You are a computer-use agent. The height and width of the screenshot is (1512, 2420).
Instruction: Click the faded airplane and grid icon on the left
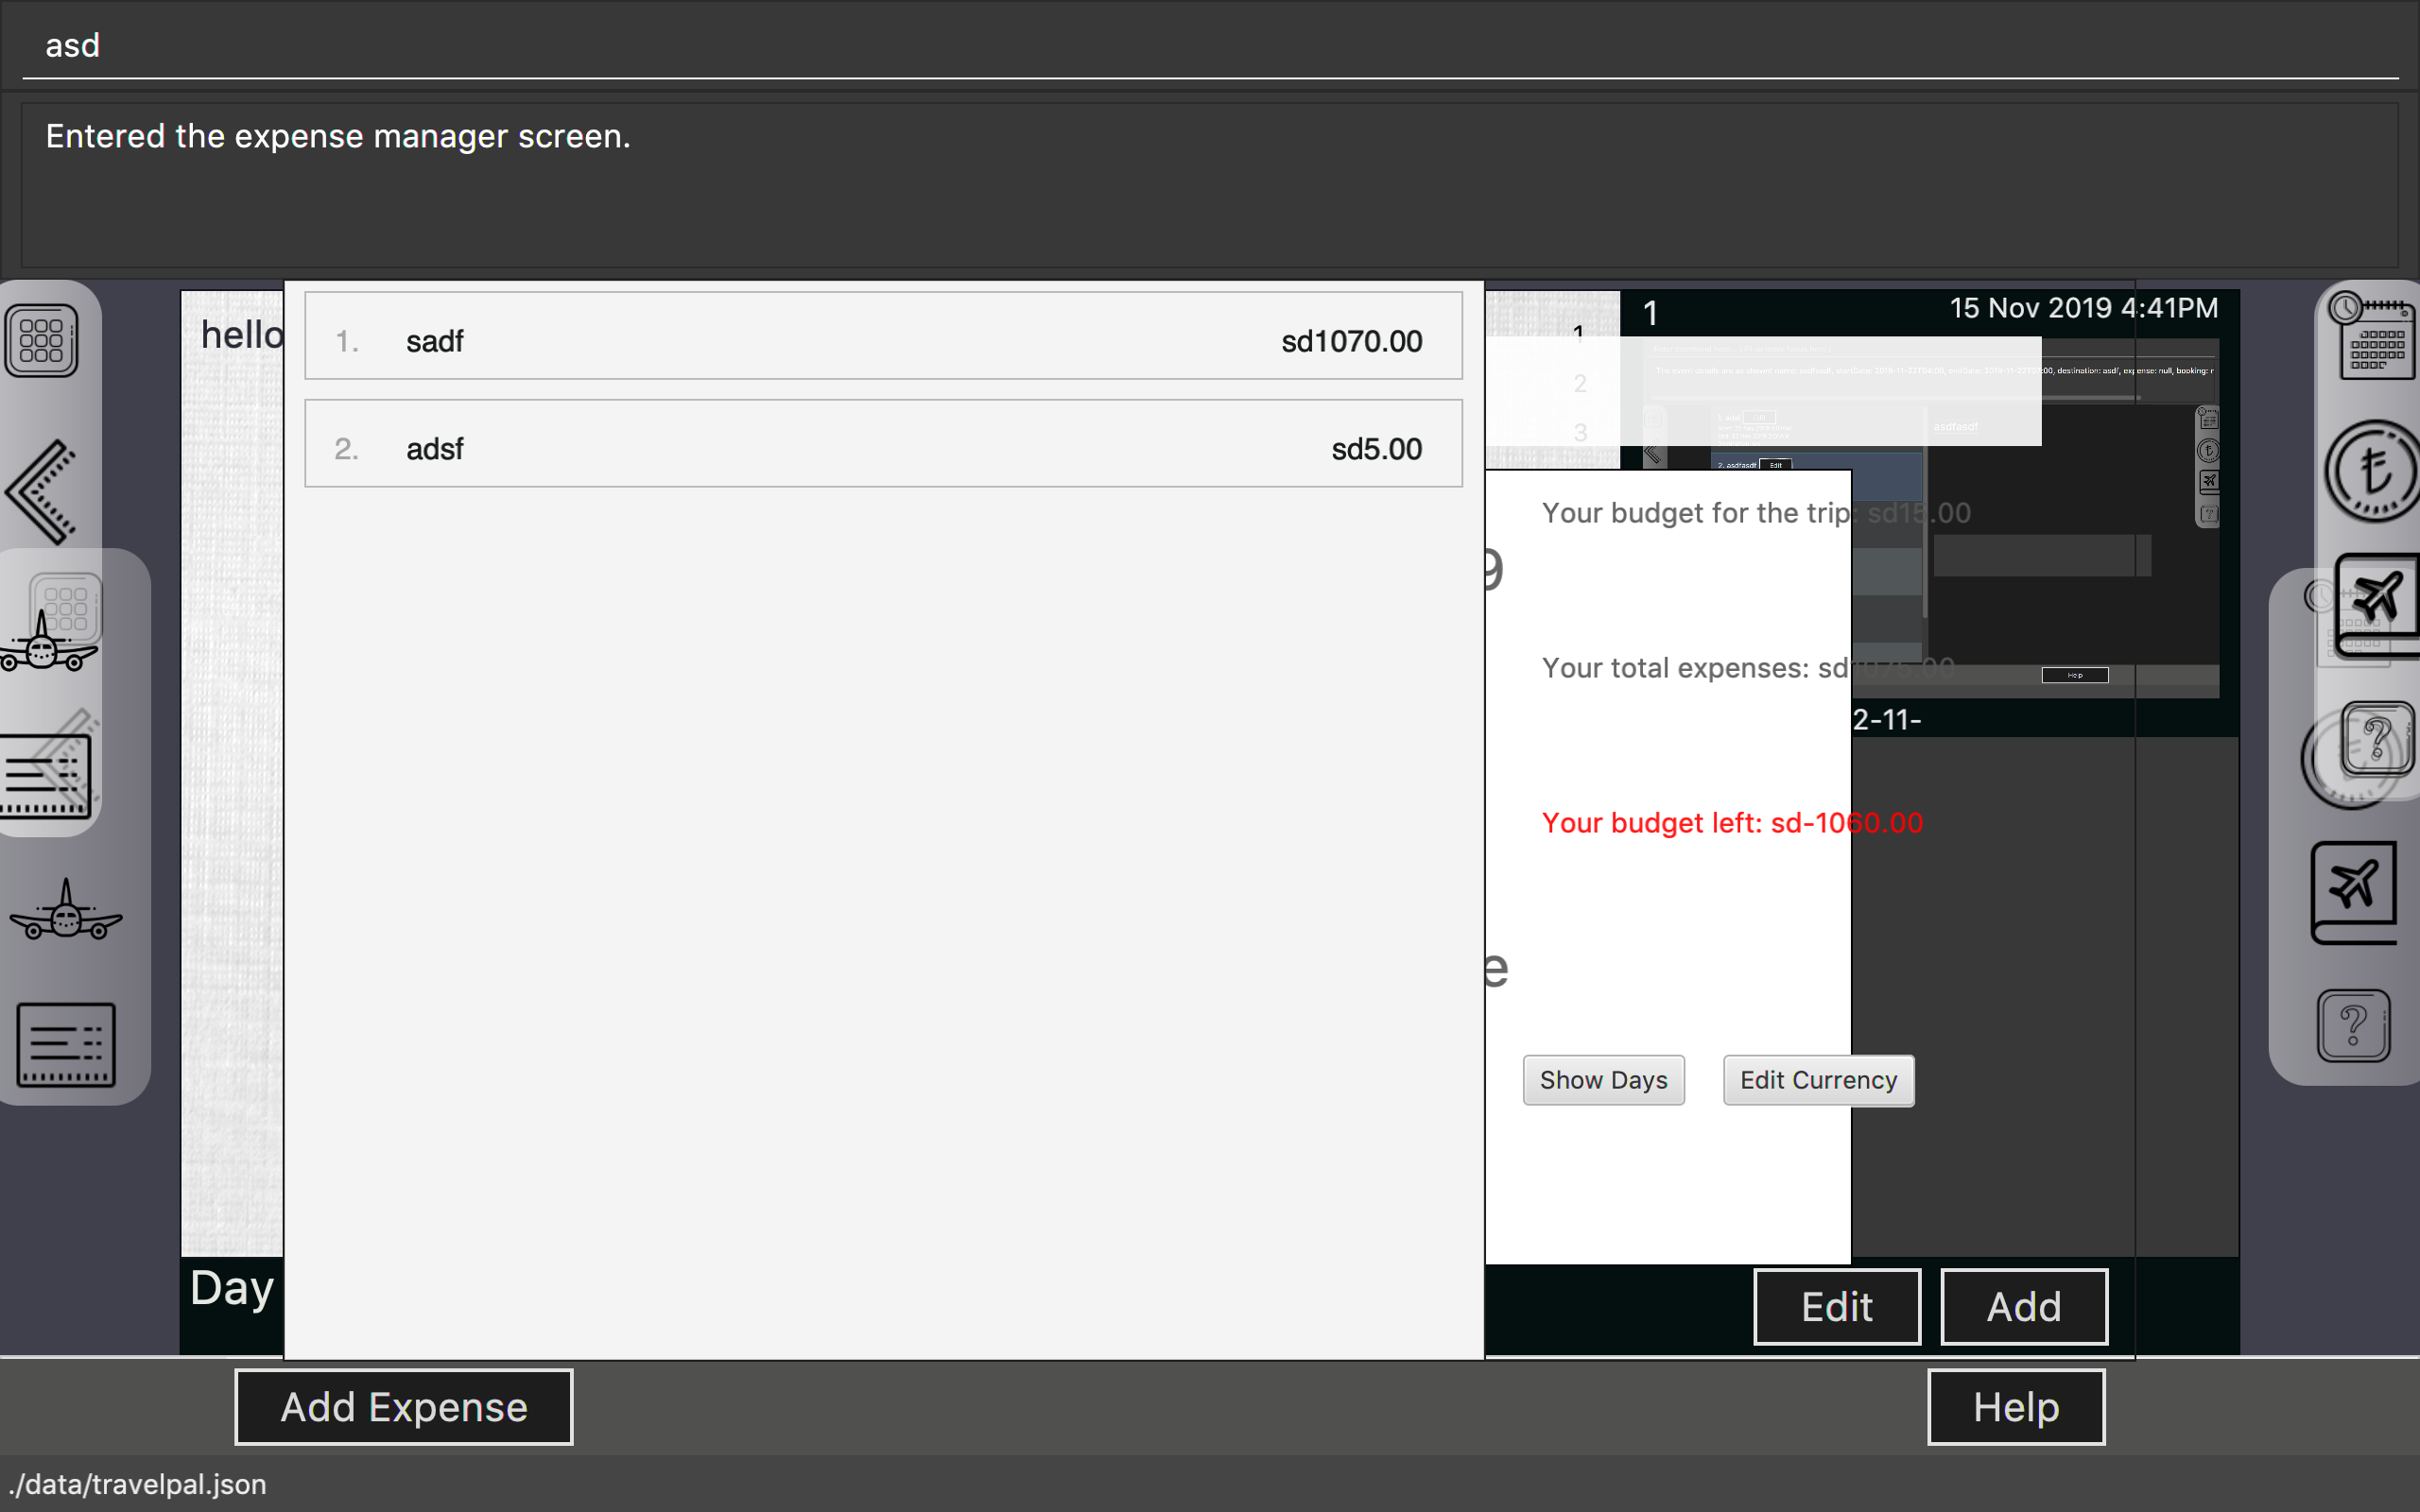tap(52, 625)
